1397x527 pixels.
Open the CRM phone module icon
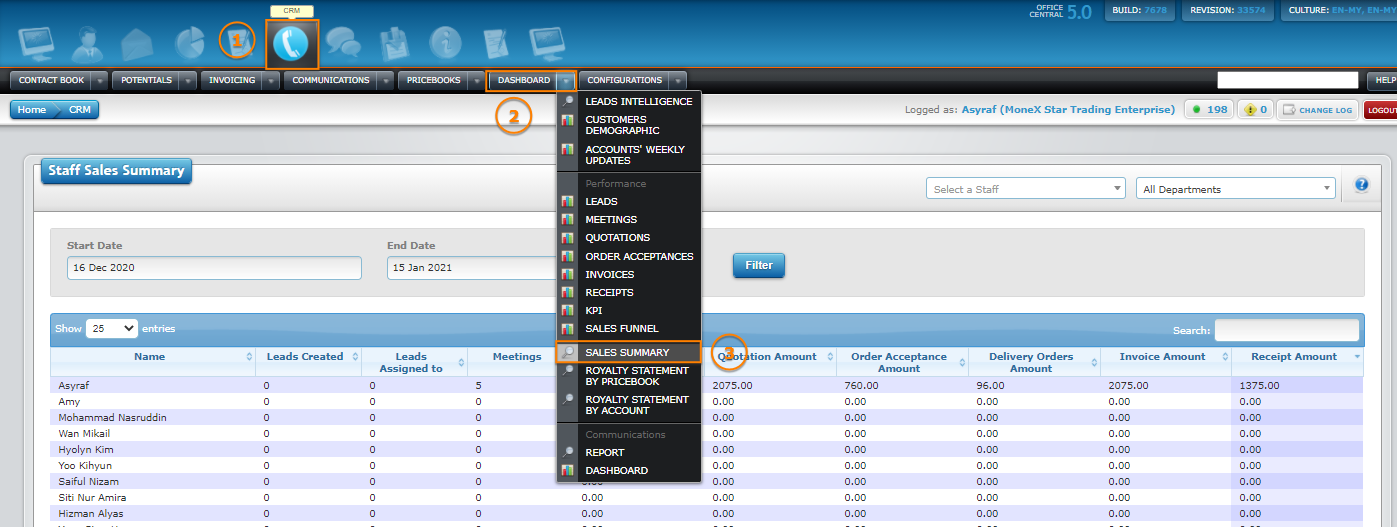click(291, 44)
